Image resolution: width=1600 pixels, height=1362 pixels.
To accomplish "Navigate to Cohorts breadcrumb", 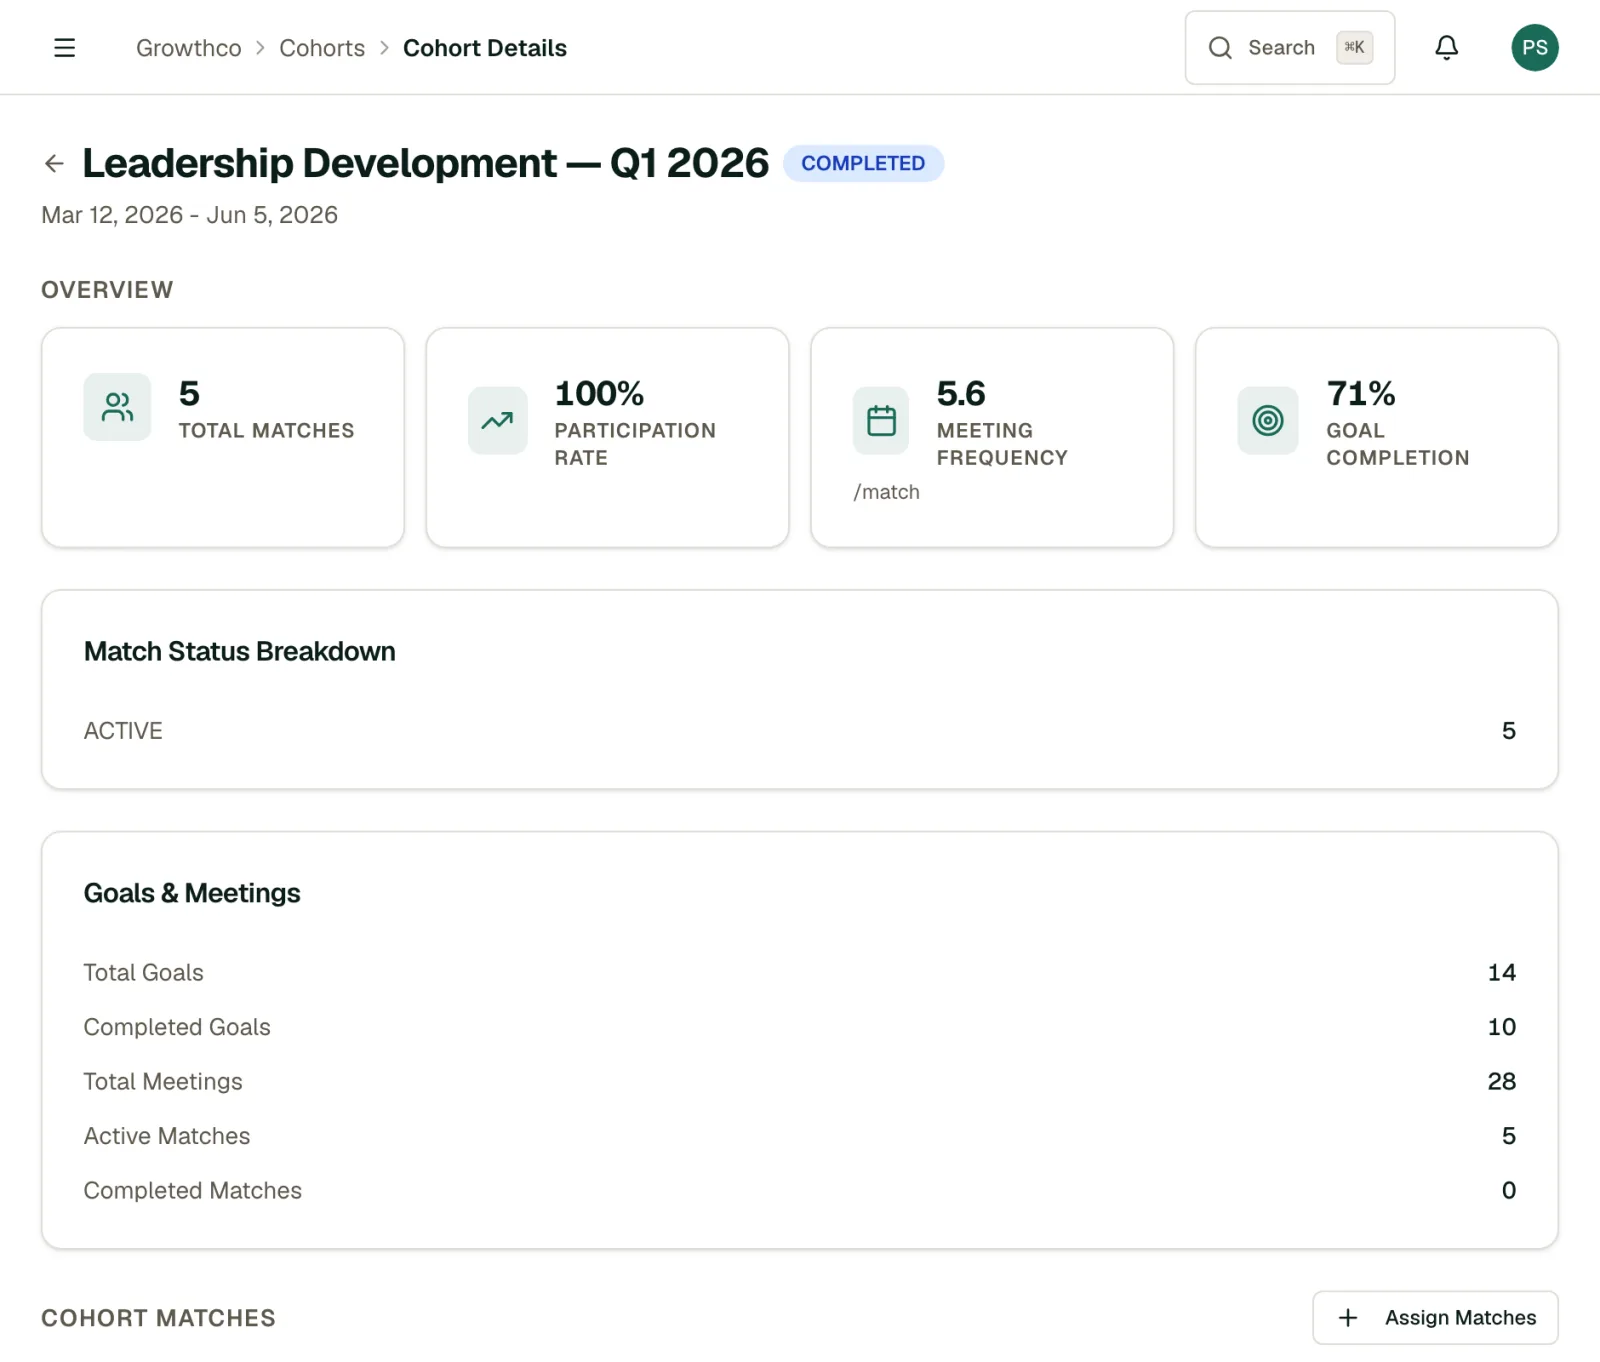I will pyautogui.click(x=322, y=48).
